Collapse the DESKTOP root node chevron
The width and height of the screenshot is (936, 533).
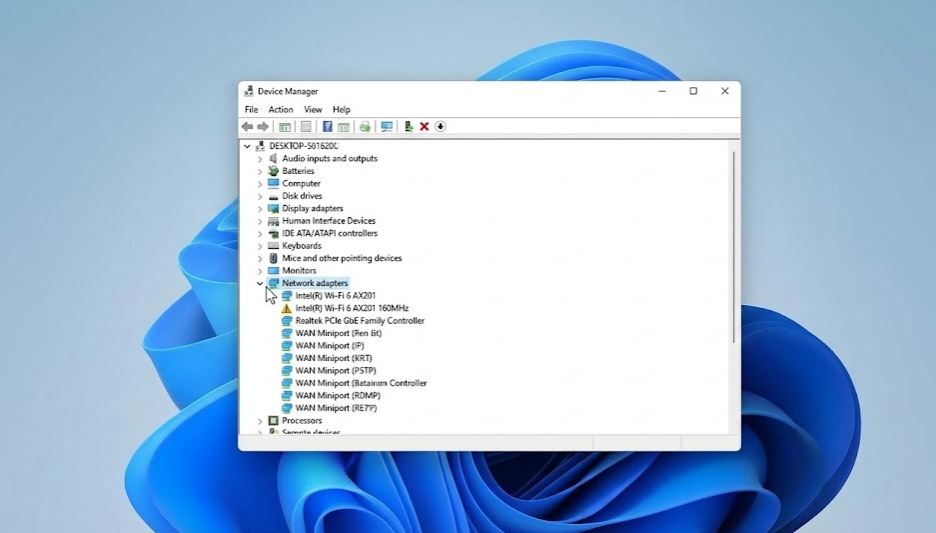point(247,146)
